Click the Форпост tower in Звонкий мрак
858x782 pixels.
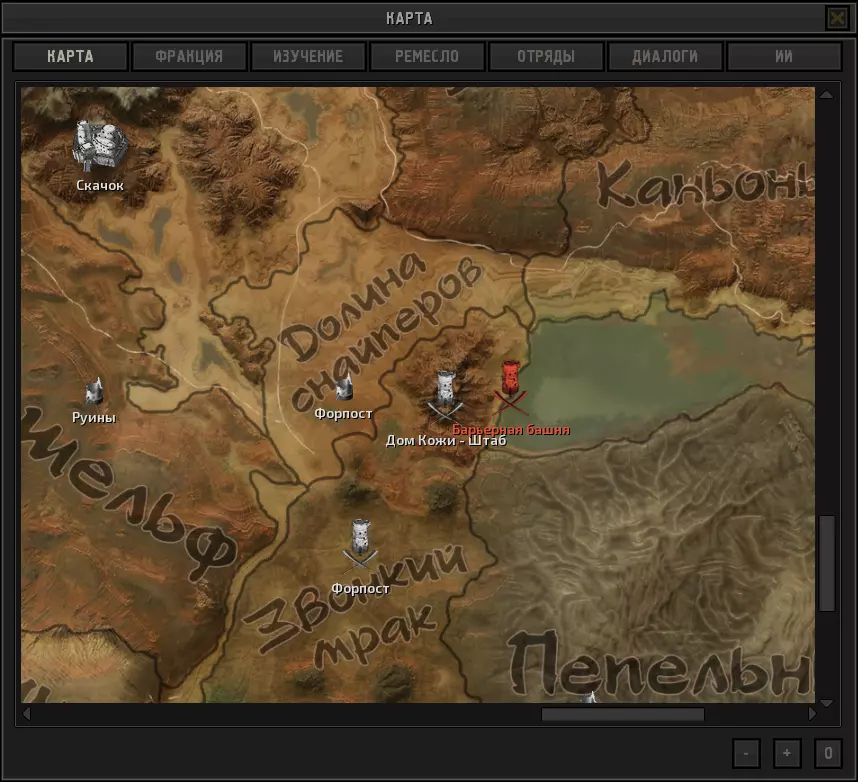pos(360,544)
